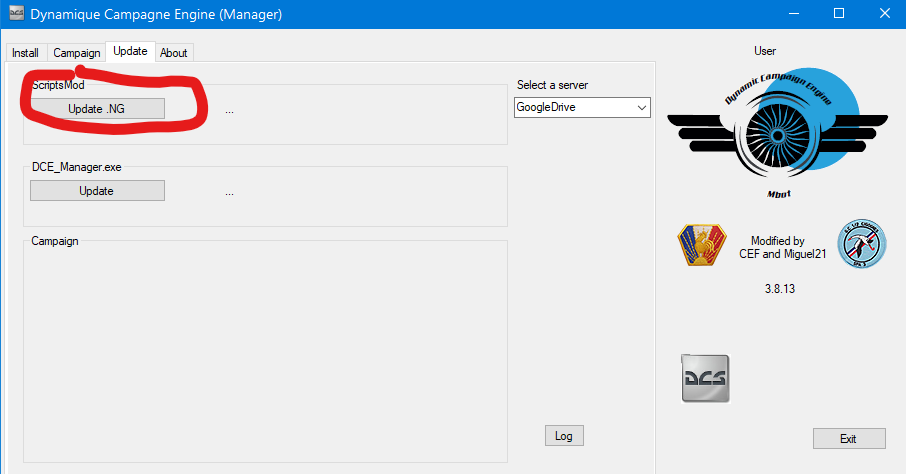Click the ScriptsMod group label
The width and height of the screenshot is (906, 474).
pos(58,85)
